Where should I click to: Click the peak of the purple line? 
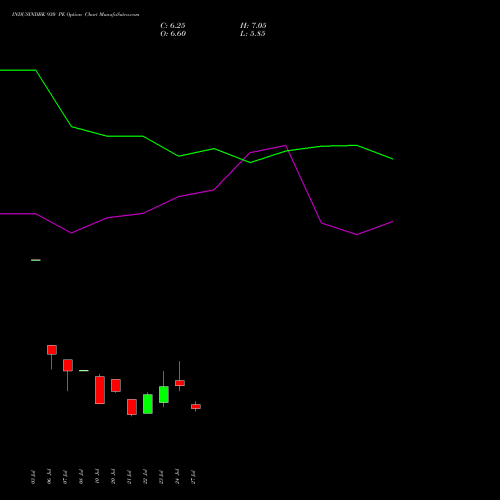[285, 145]
